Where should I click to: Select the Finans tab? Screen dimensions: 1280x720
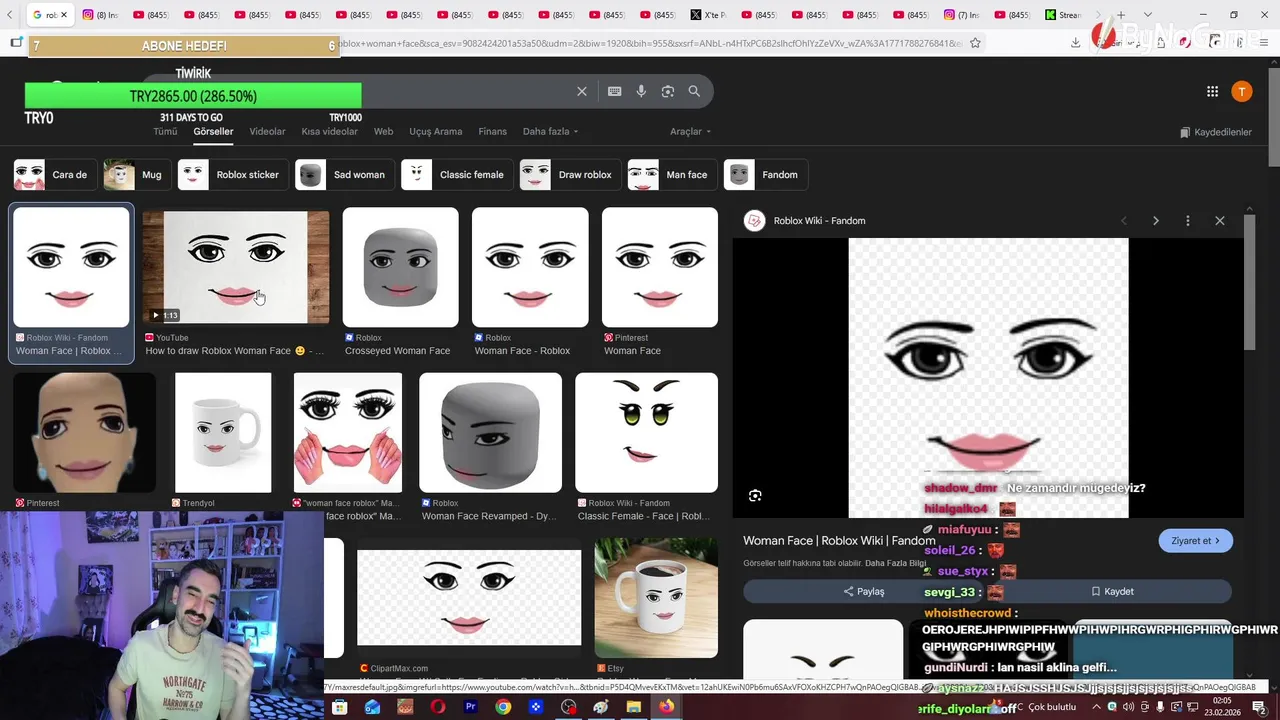[x=493, y=131]
